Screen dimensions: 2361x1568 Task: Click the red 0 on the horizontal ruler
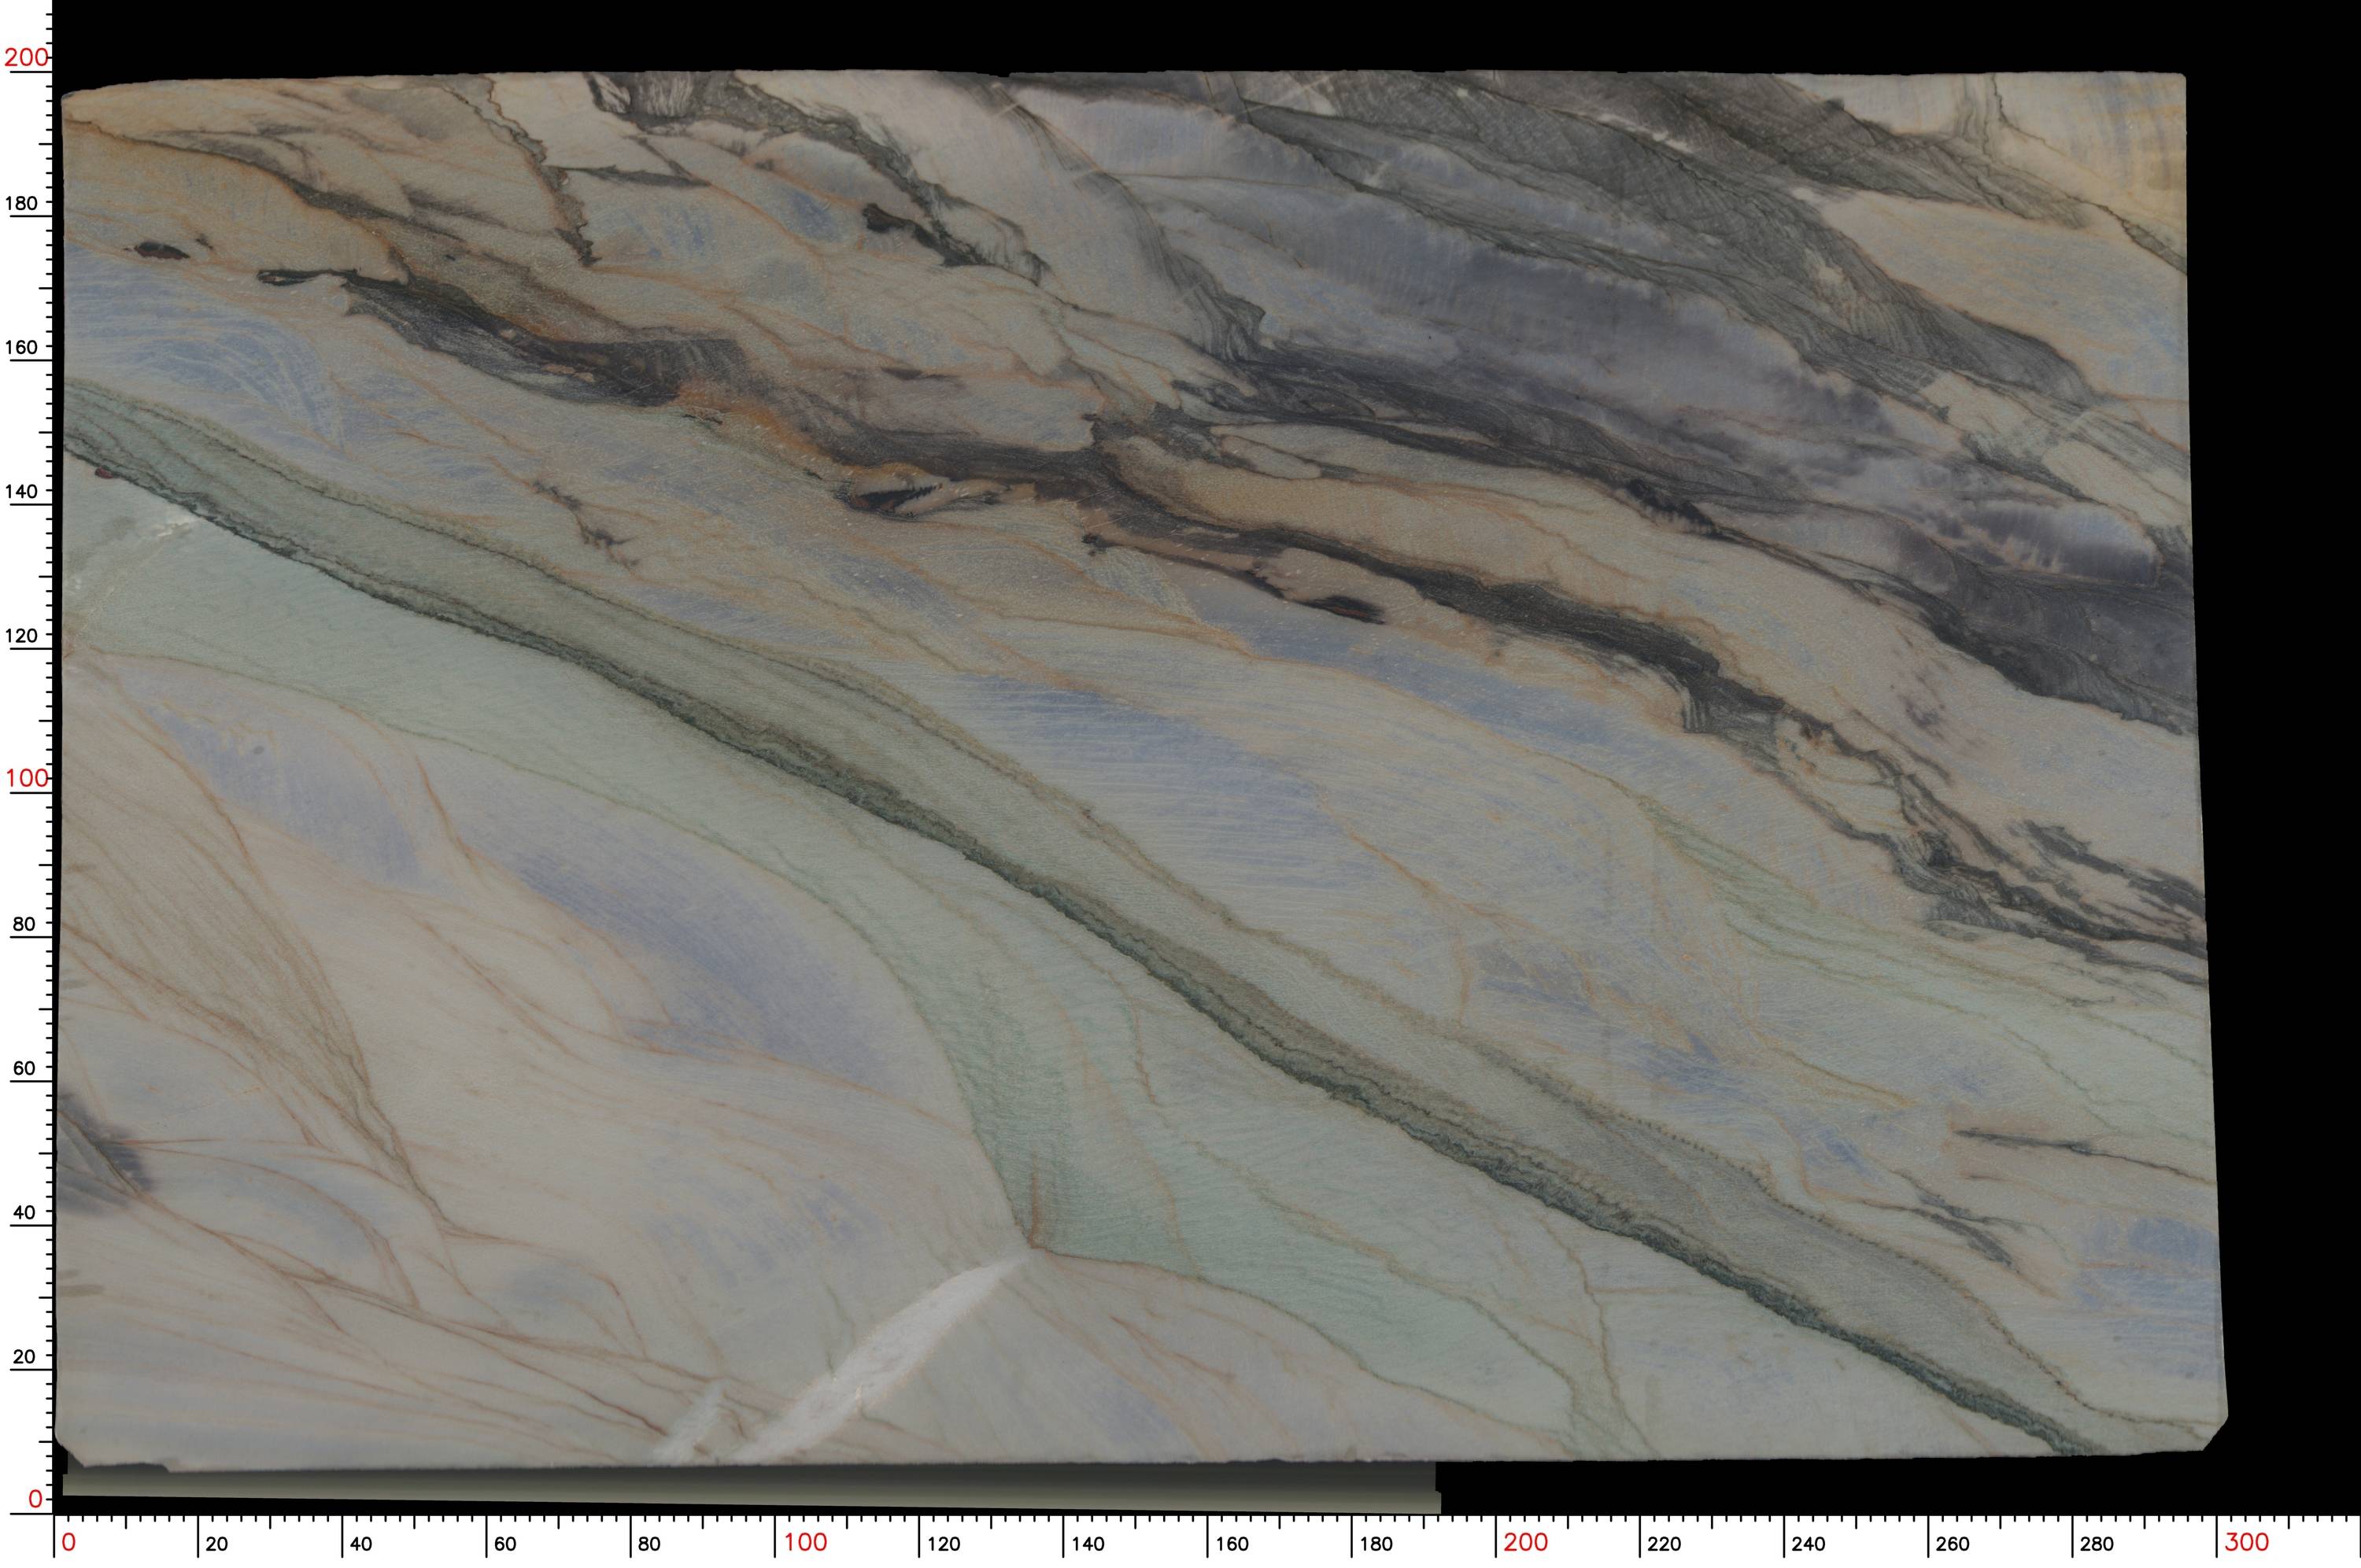[68, 1542]
